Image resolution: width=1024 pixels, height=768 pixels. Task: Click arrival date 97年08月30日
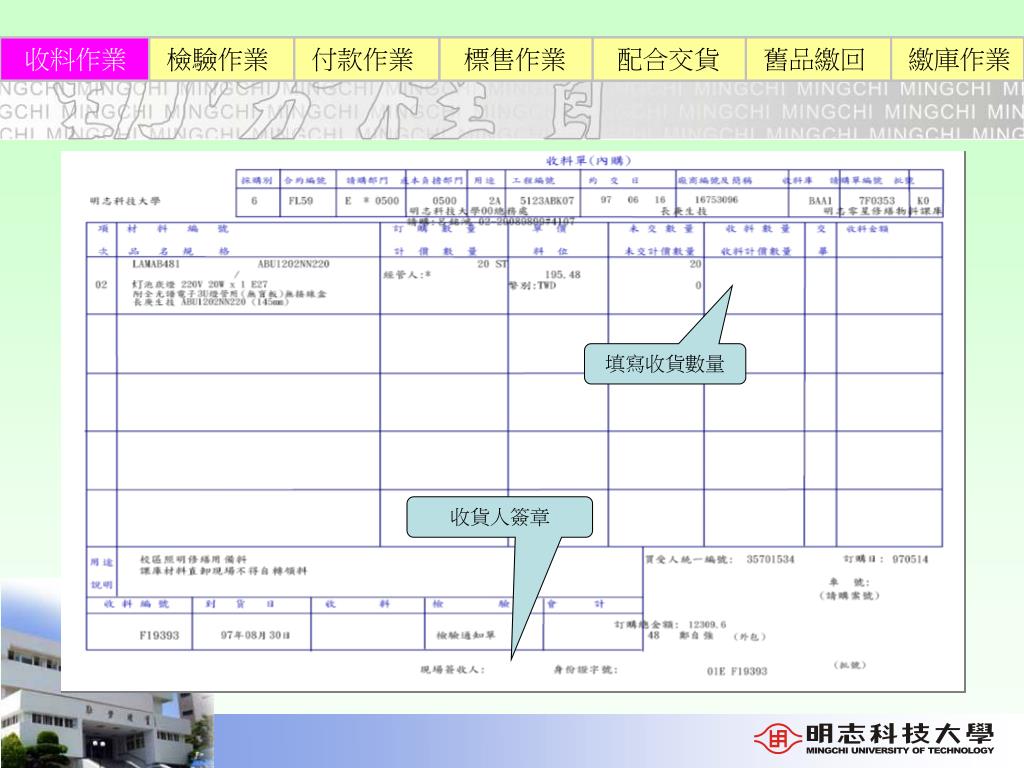pyautogui.click(x=255, y=635)
